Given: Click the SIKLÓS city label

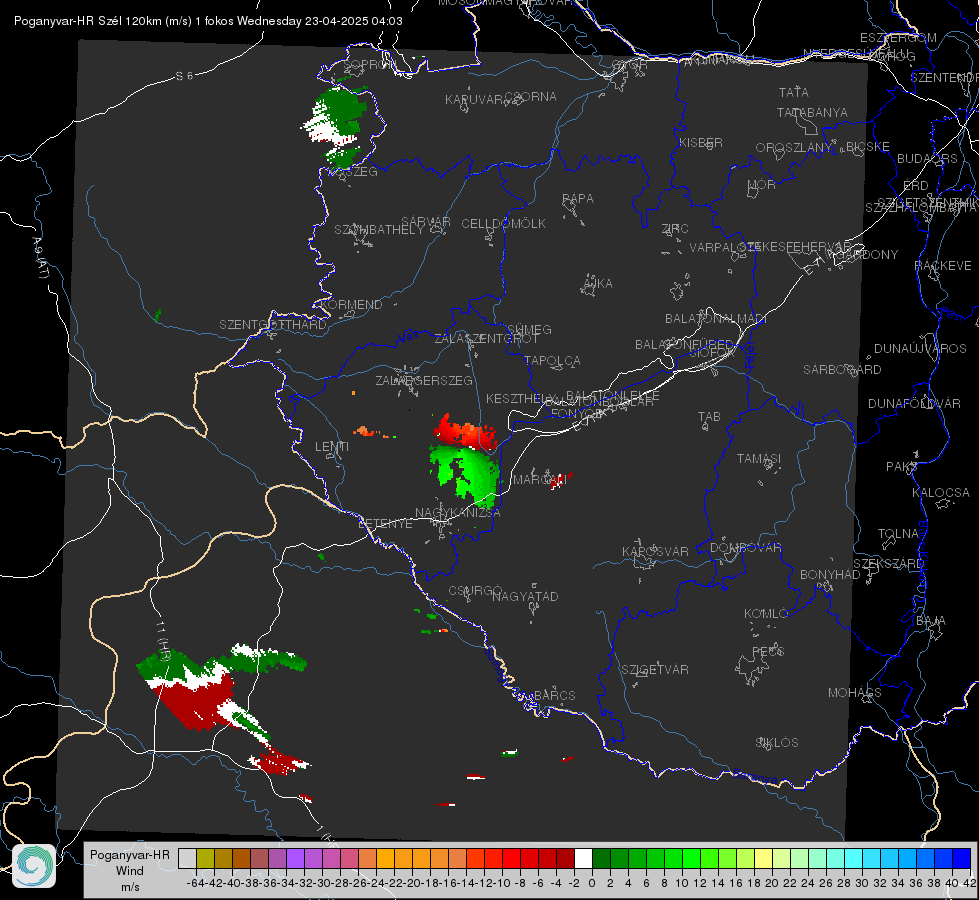Looking at the screenshot, I should tap(777, 743).
